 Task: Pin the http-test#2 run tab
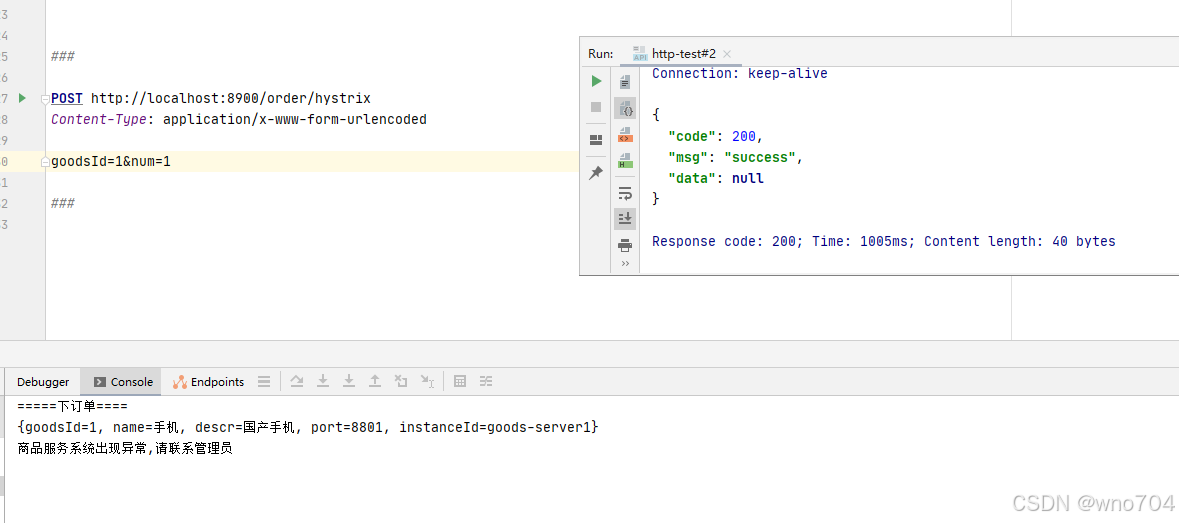[596, 173]
